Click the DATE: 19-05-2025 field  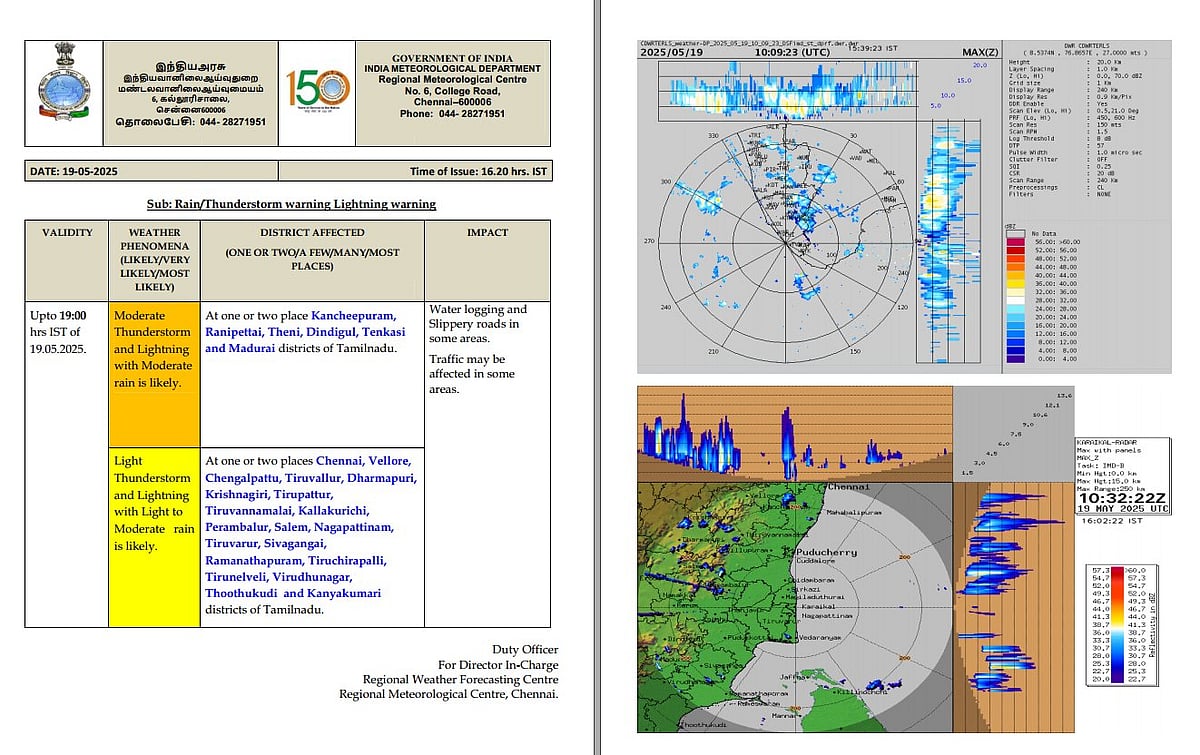click(x=75, y=172)
